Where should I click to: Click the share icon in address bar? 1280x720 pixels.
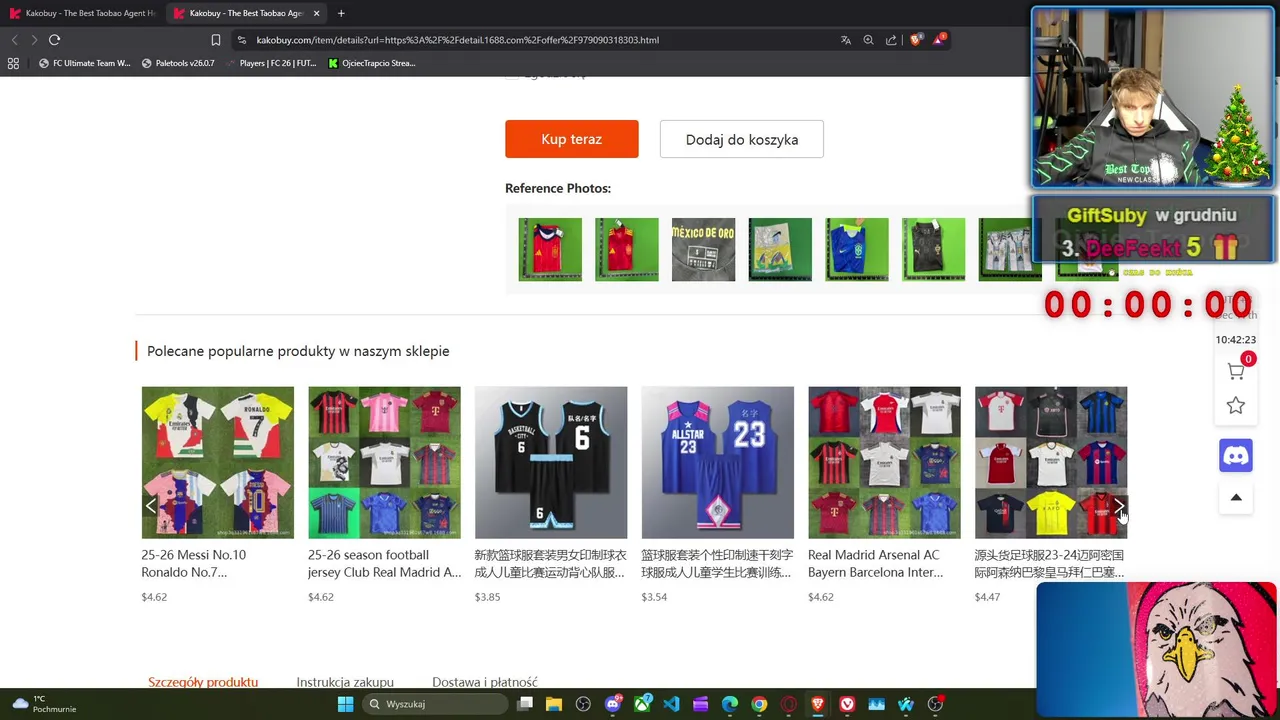click(x=891, y=40)
